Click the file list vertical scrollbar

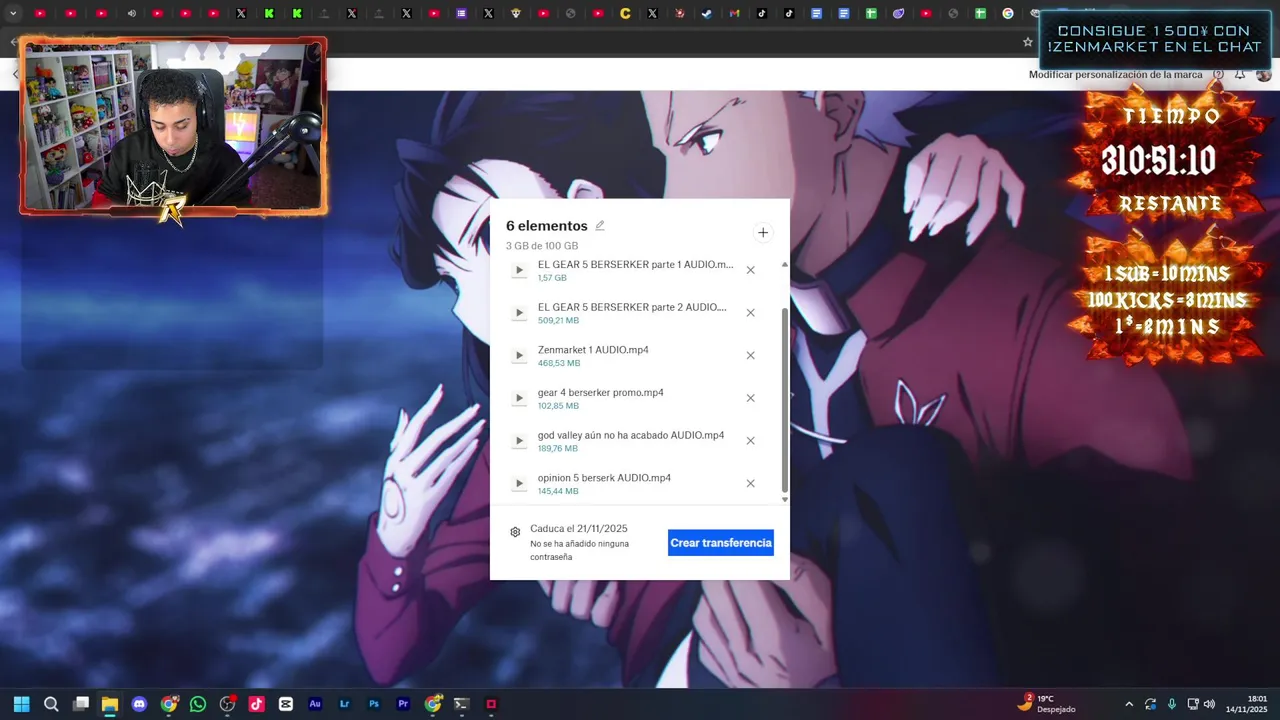tap(785, 400)
